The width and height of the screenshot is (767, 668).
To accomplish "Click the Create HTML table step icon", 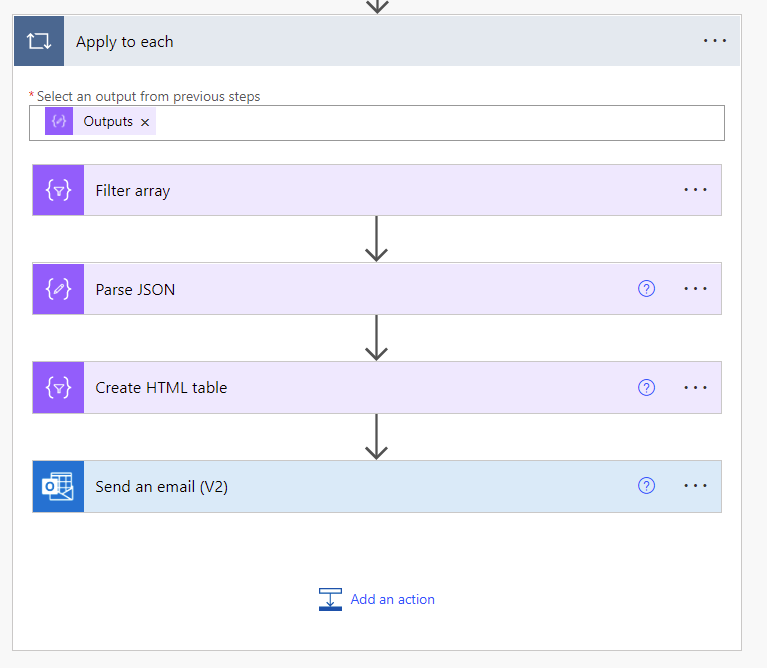I will pos(58,387).
